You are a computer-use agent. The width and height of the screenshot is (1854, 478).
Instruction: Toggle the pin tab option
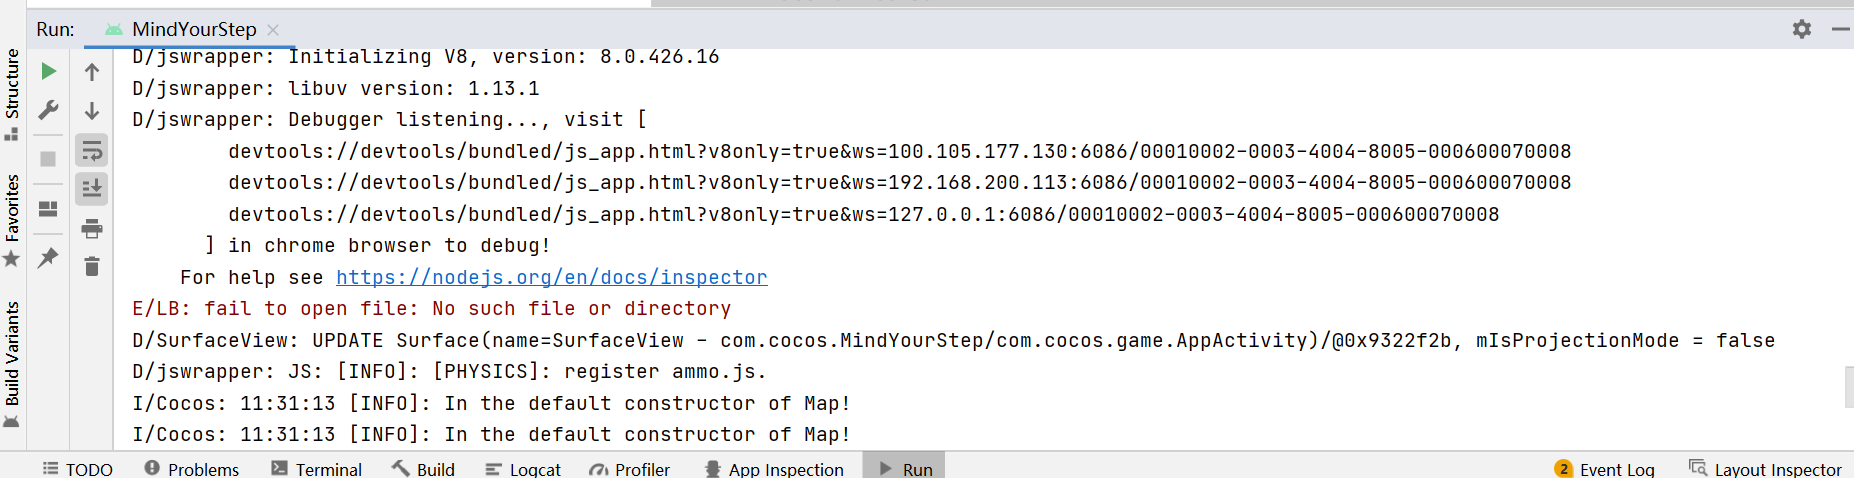pos(48,258)
